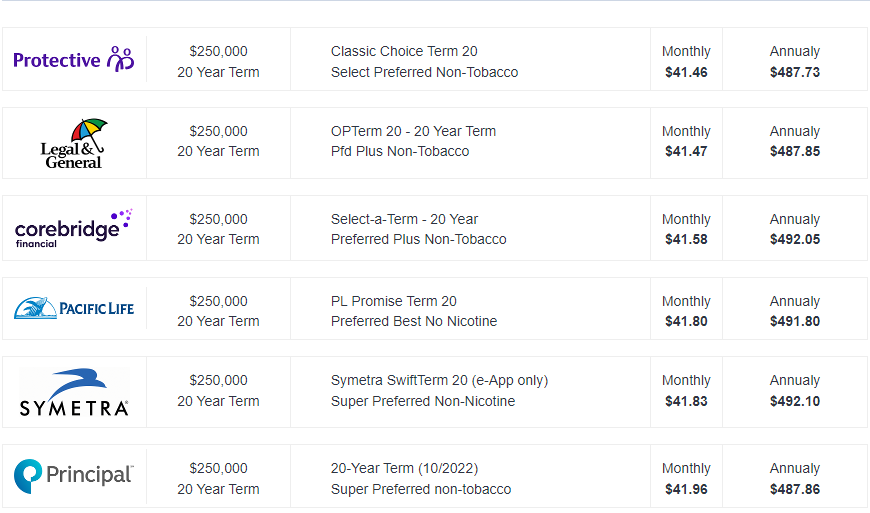Open the PL Promise Term 20 plan
The height and width of the screenshot is (513, 870).
393,301
